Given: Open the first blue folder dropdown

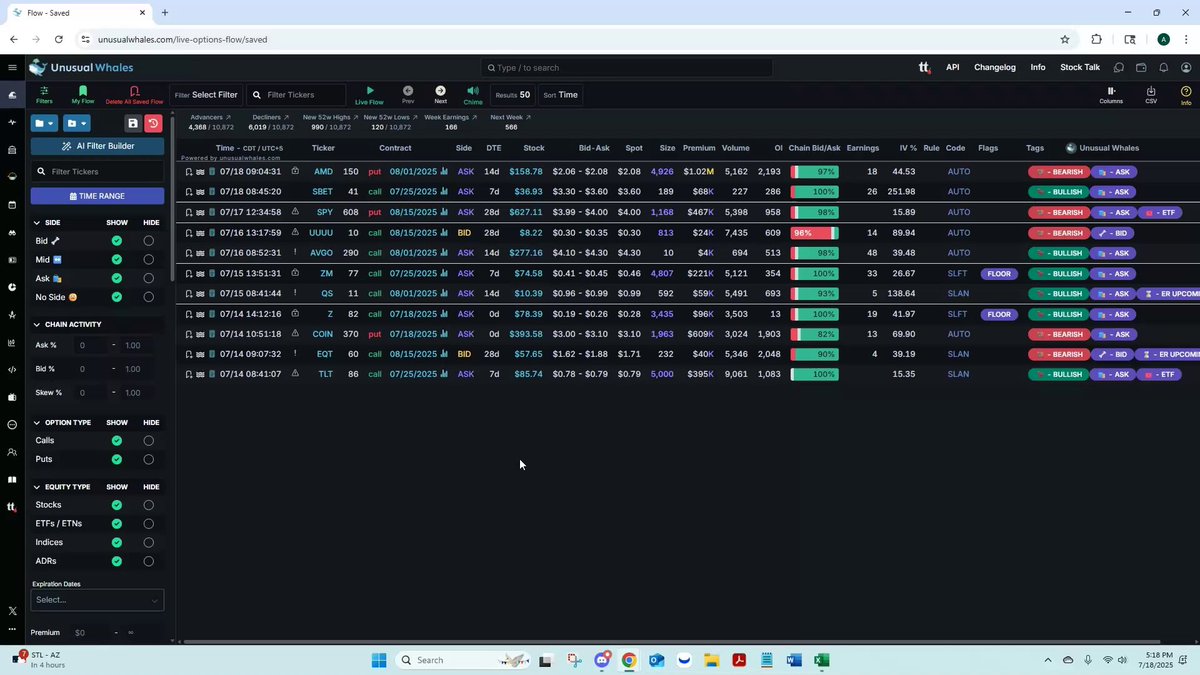Looking at the screenshot, I should pyautogui.click(x=45, y=123).
